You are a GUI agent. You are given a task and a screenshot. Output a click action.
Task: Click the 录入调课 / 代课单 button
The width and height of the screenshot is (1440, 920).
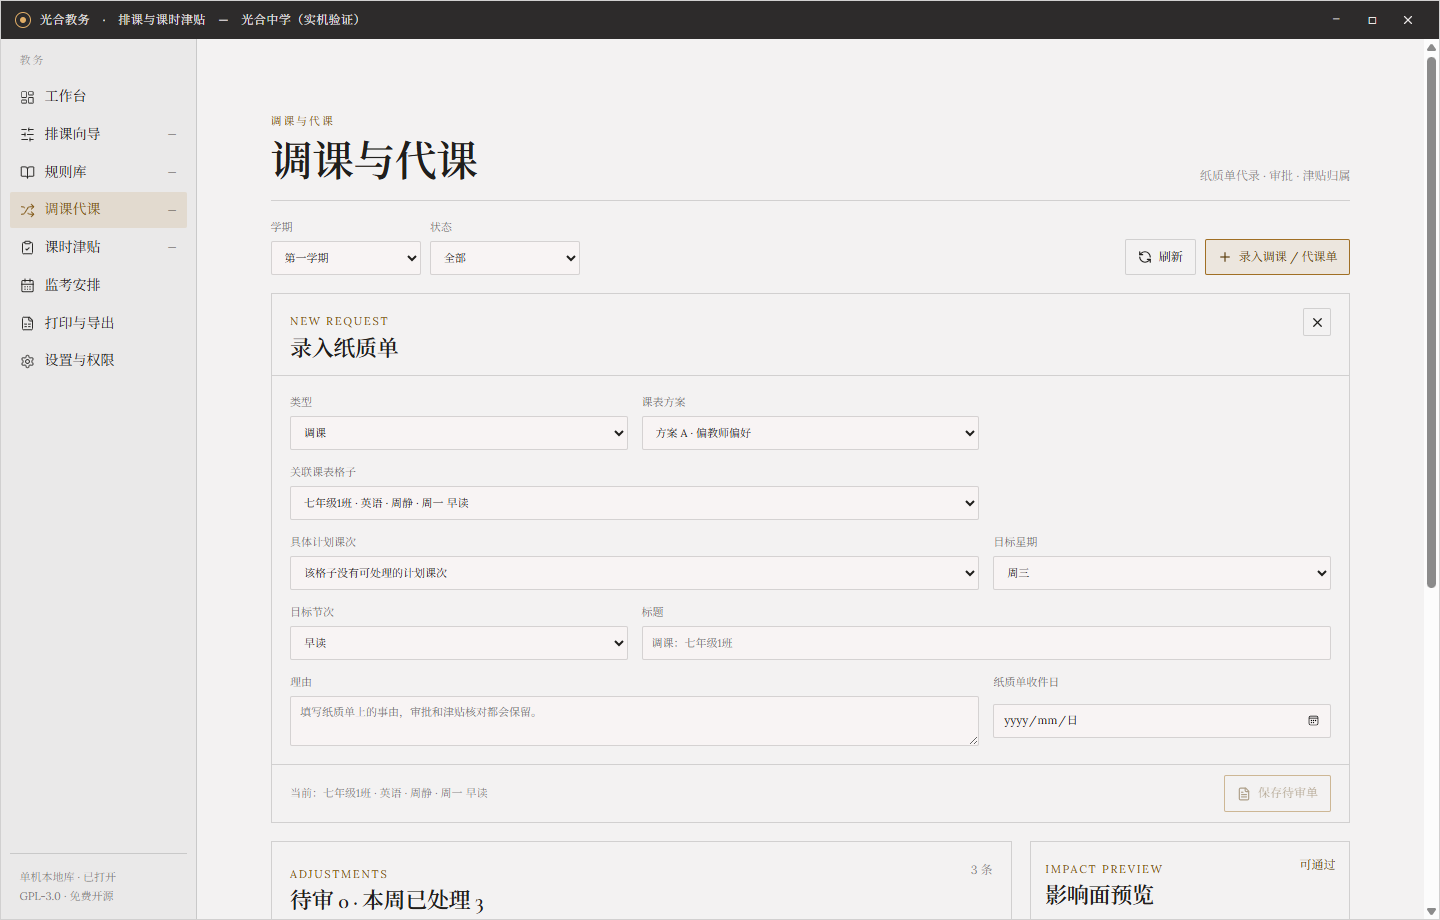[x=1277, y=257]
